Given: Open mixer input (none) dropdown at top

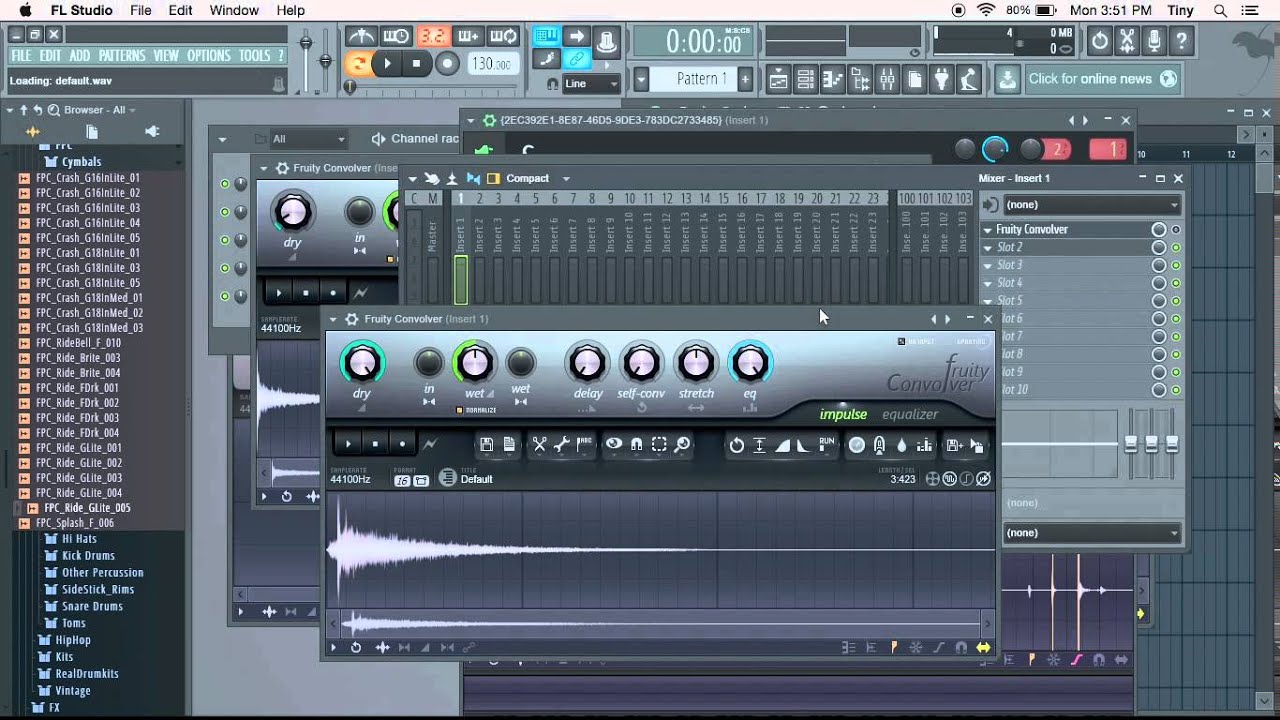Looking at the screenshot, I should pos(1092,204).
